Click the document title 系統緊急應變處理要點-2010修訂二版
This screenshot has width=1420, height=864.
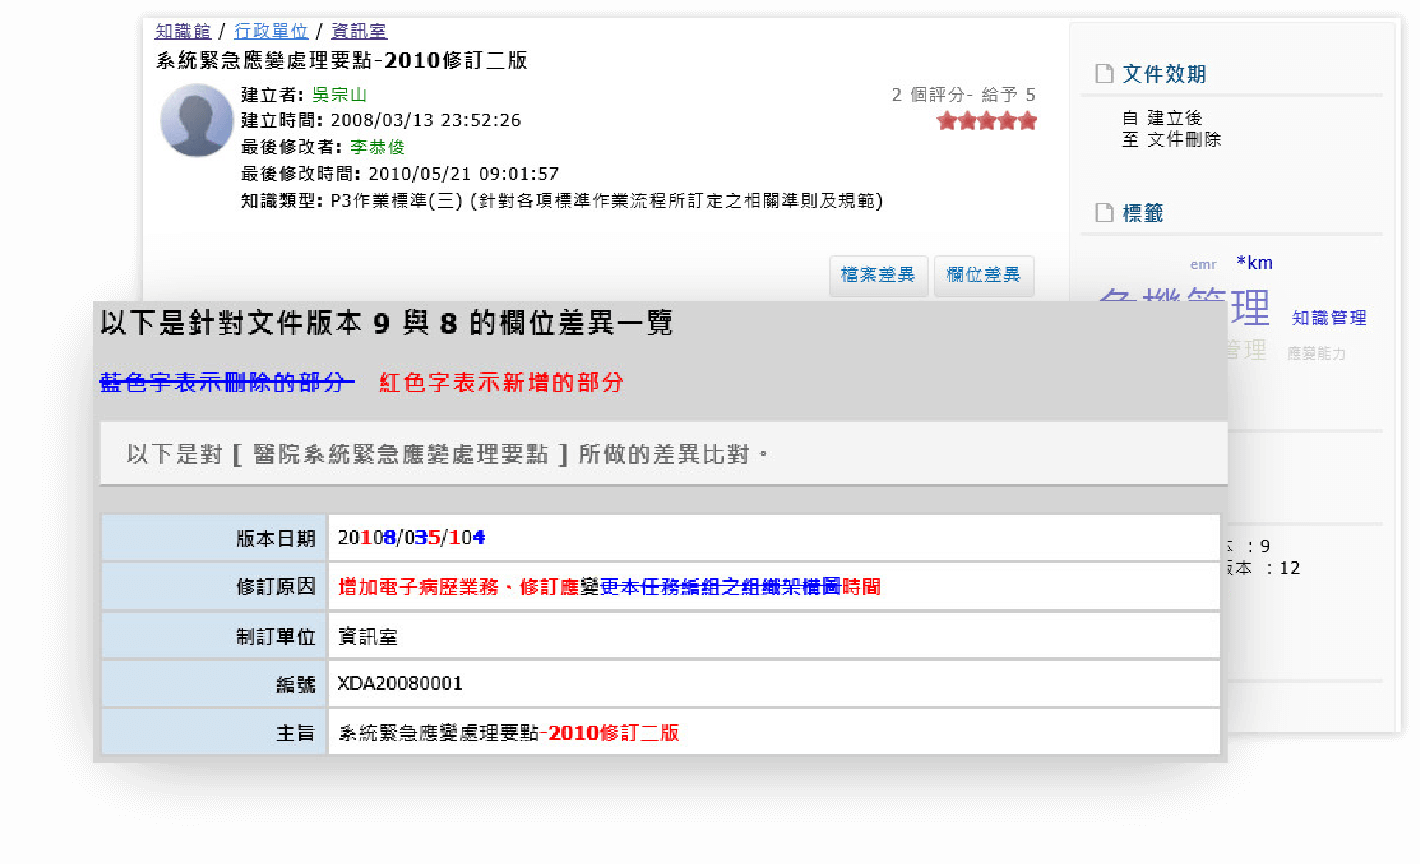point(341,61)
